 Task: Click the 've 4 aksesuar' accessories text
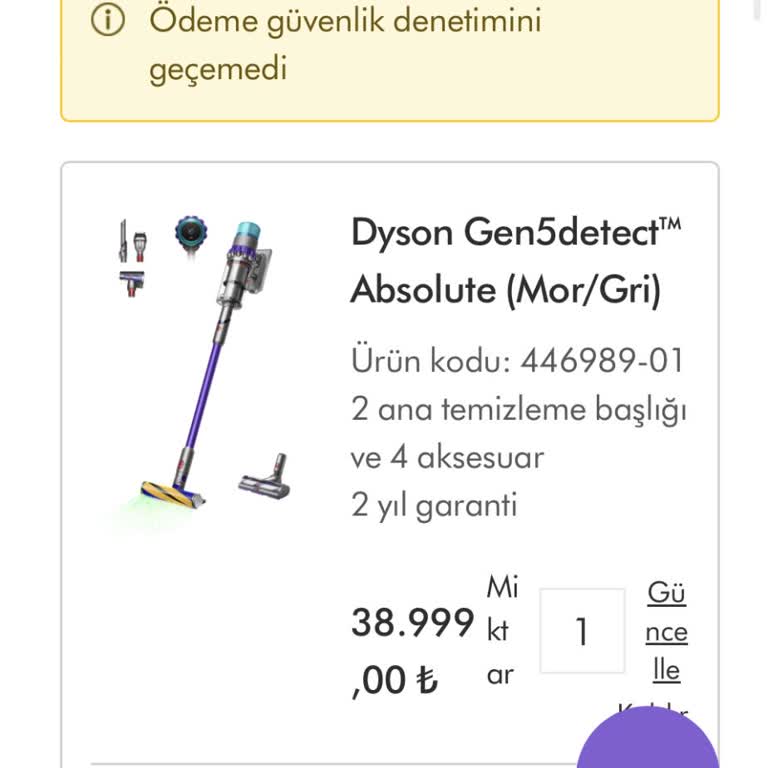click(447, 457)
